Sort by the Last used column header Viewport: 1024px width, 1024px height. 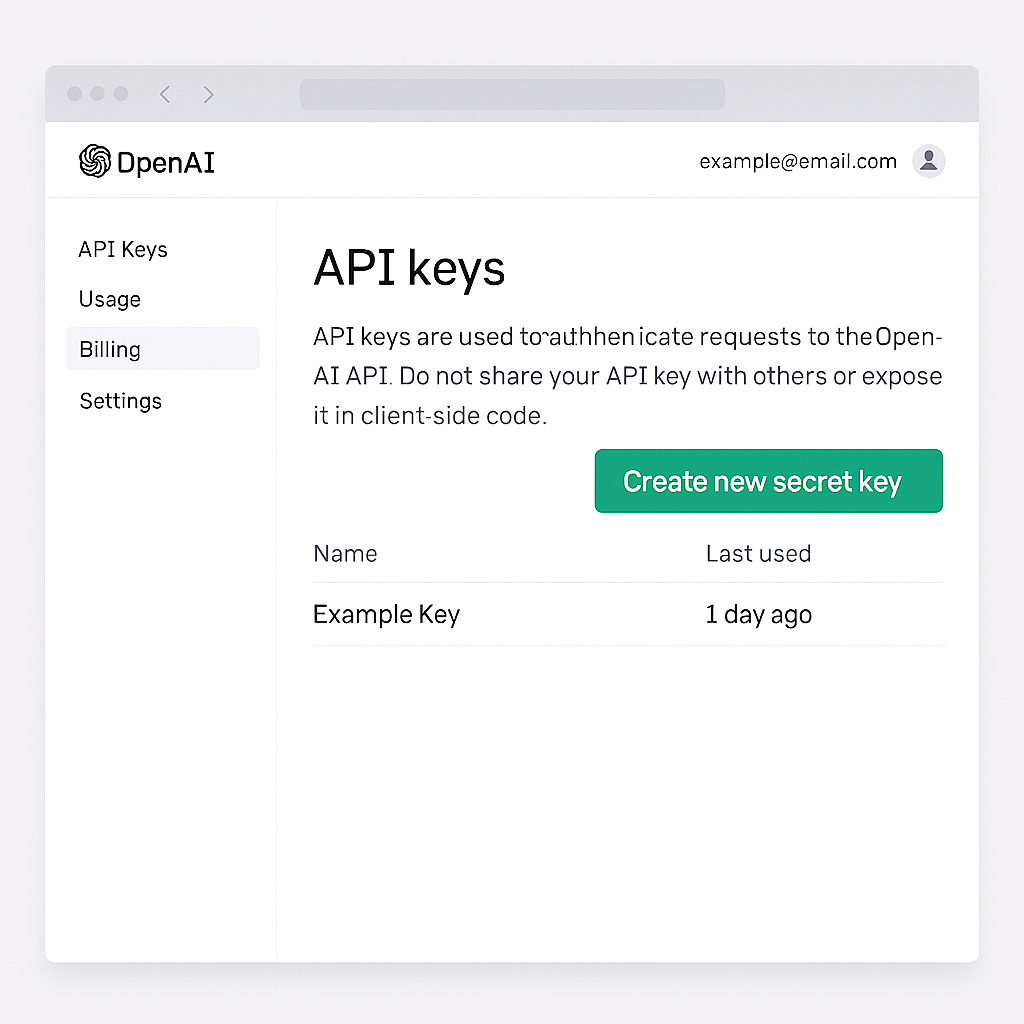[x=758, y=553]
